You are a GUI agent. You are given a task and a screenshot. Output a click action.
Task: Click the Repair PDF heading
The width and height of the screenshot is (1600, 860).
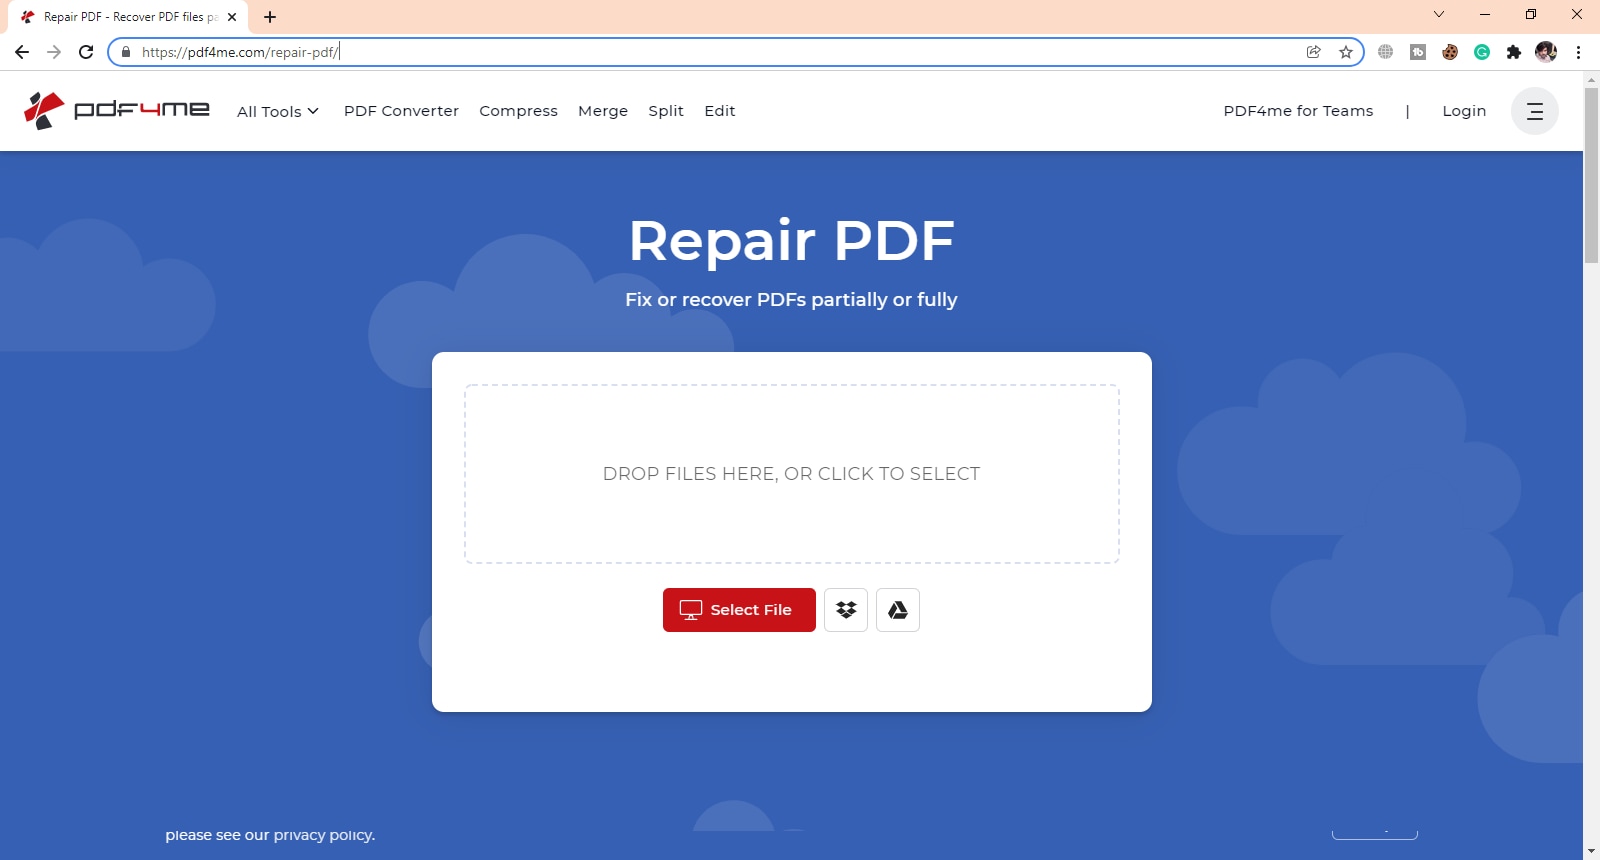792,241
